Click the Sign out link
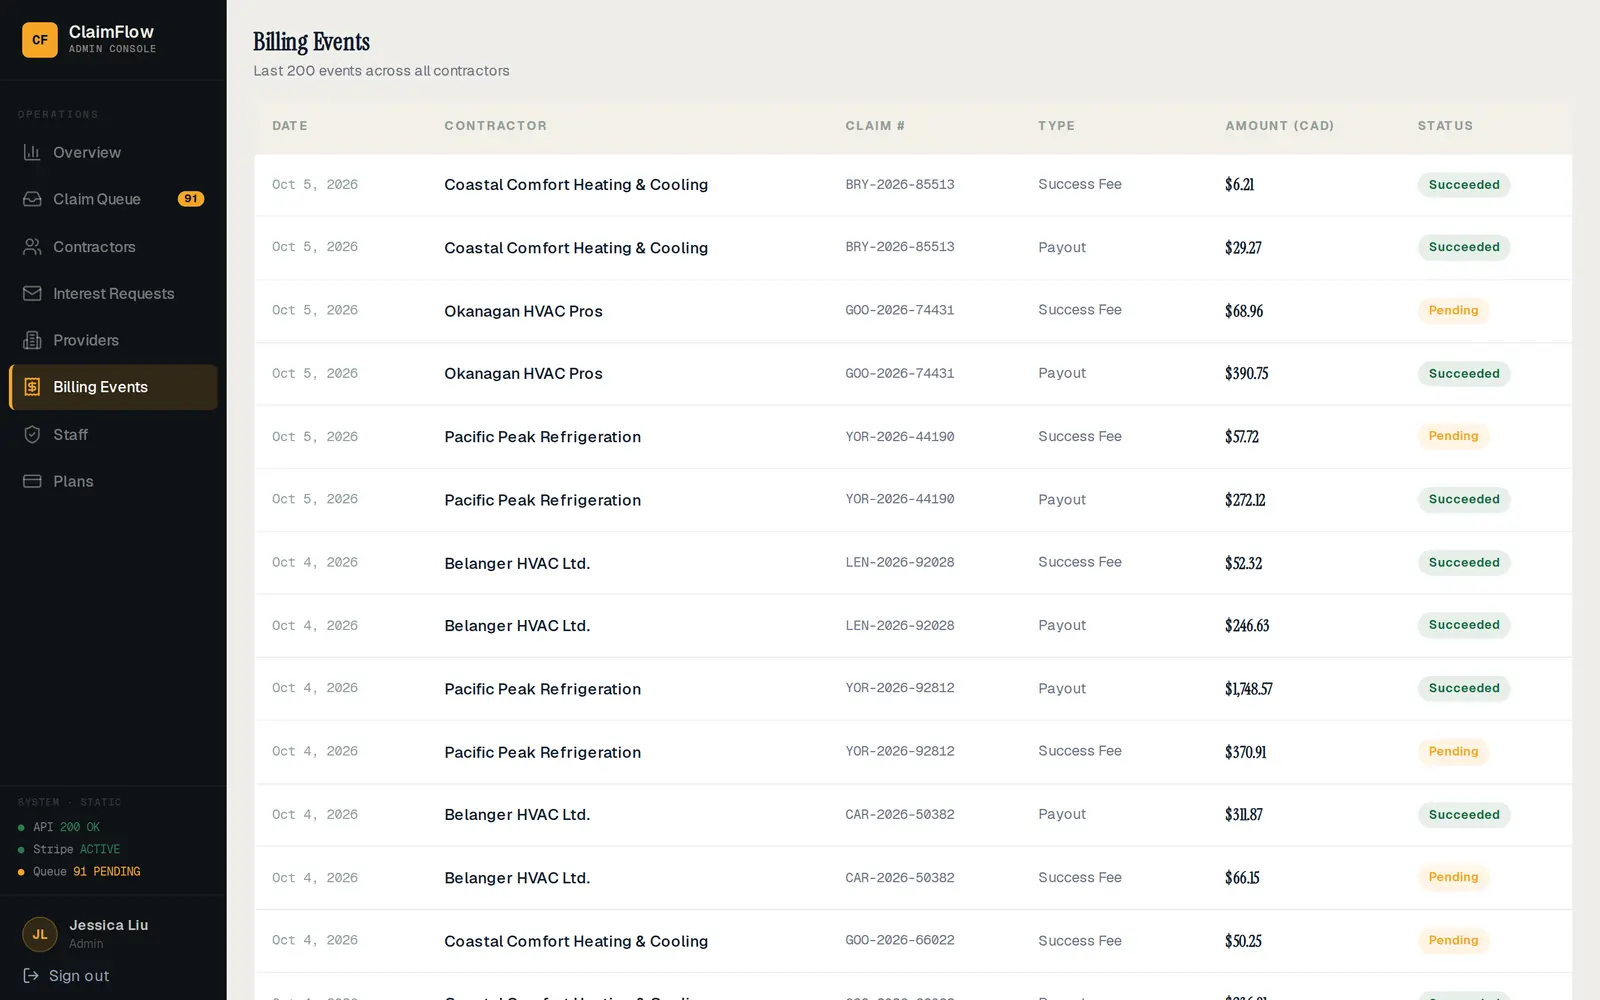This screenshot has height=1000, width=1600. coord(66,975)
